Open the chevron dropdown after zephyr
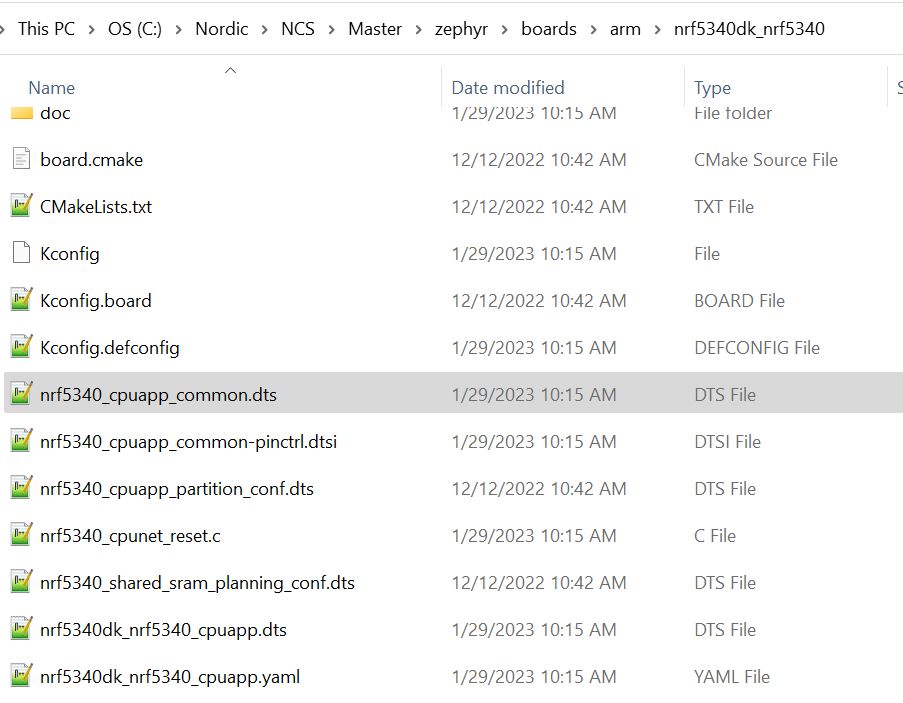 [x=504, y=29]
